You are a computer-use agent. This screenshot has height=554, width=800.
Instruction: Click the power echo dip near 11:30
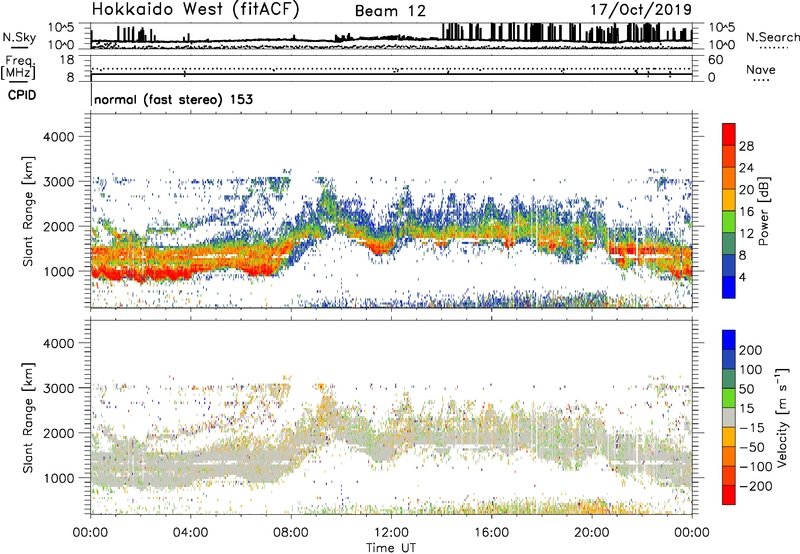tap(378, 248)
